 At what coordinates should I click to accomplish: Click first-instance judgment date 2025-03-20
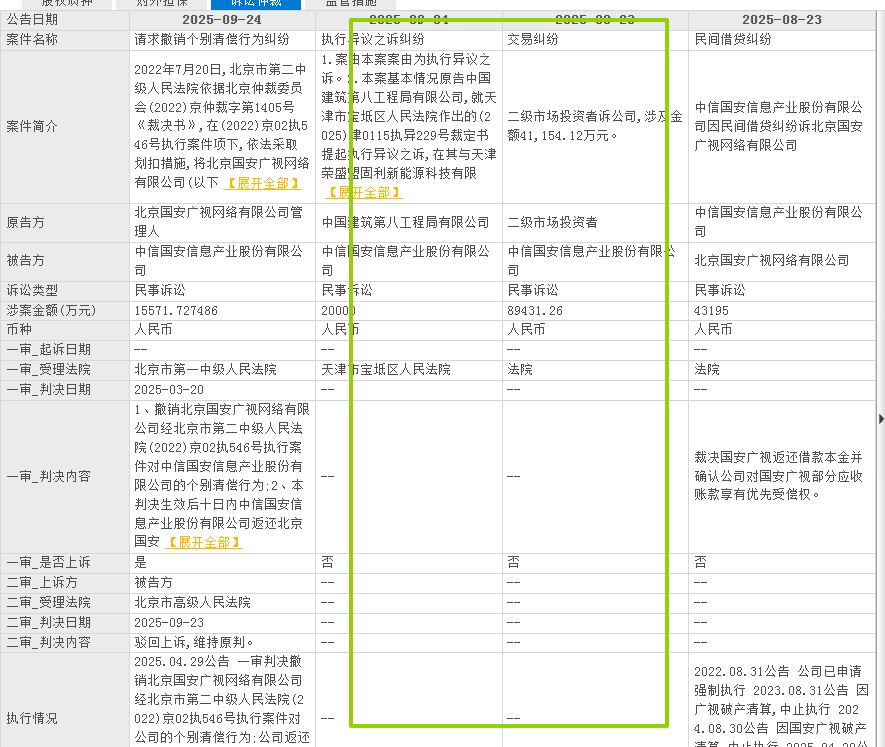coord(169,390)
